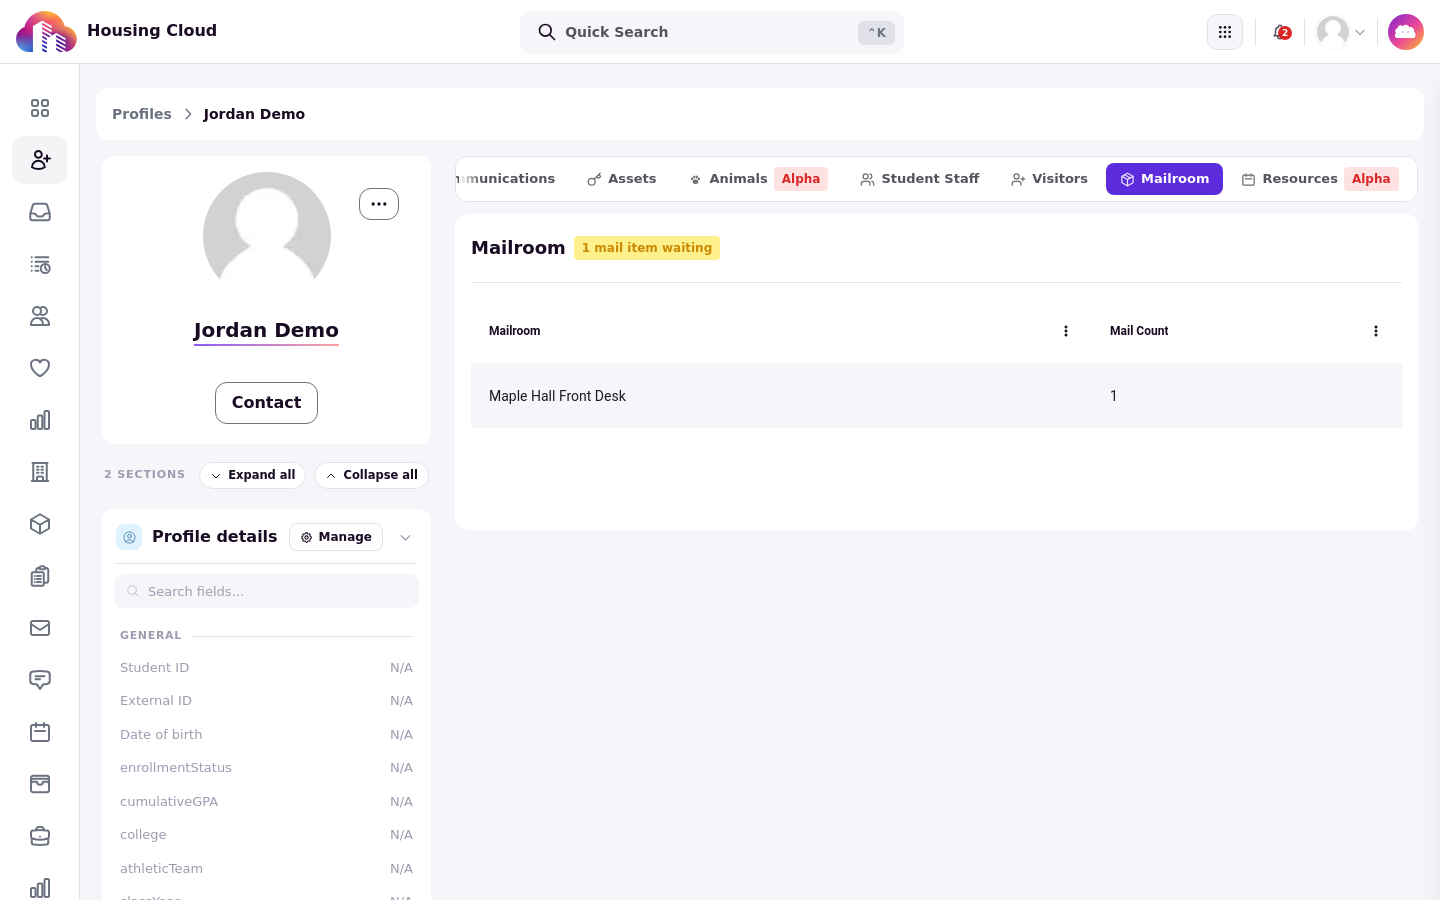Expand all profile sections
The height and width of the screenshot is (900, 1440).
pos(253,475)
